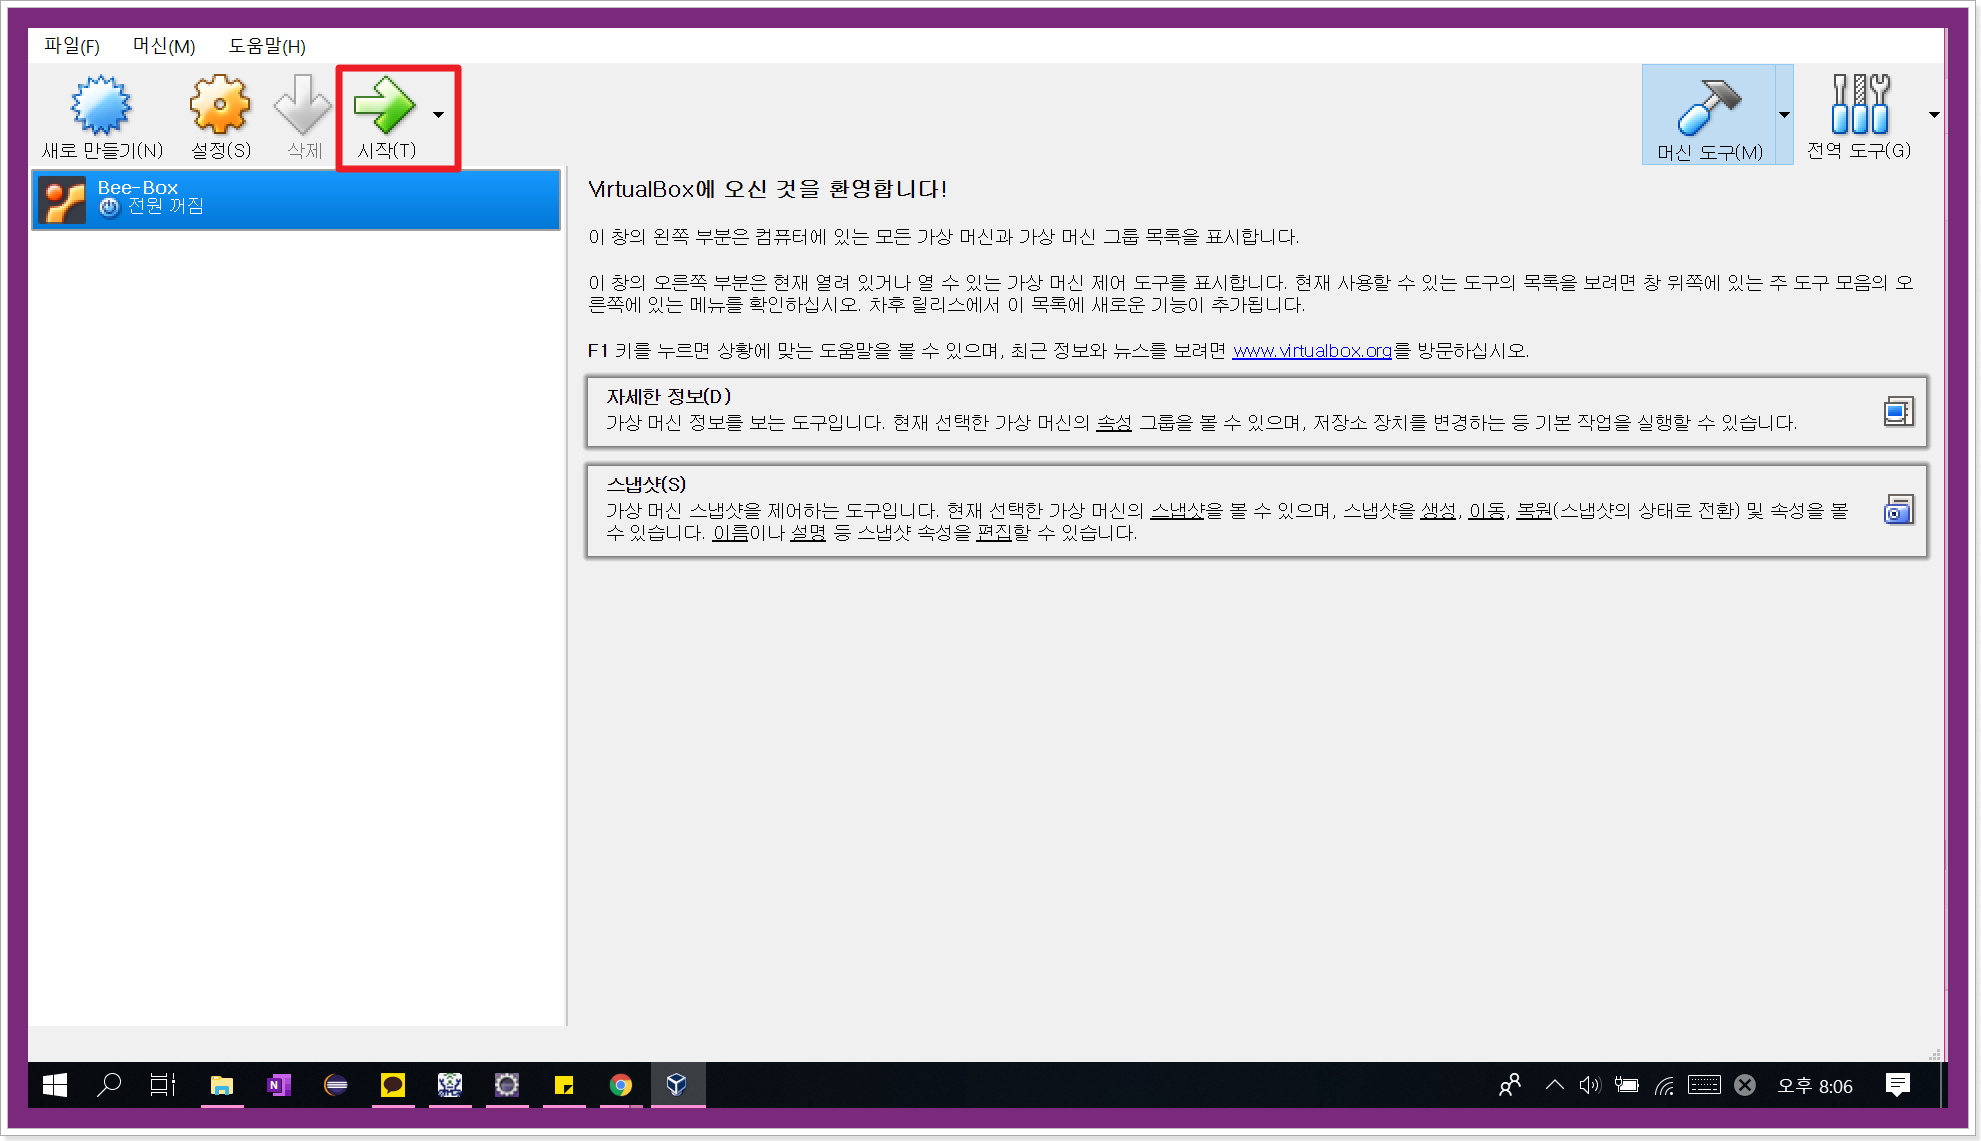The image size is (1981, 1141).
Task: Open the www.virtualbox.org link
Action: point(1312,351)
